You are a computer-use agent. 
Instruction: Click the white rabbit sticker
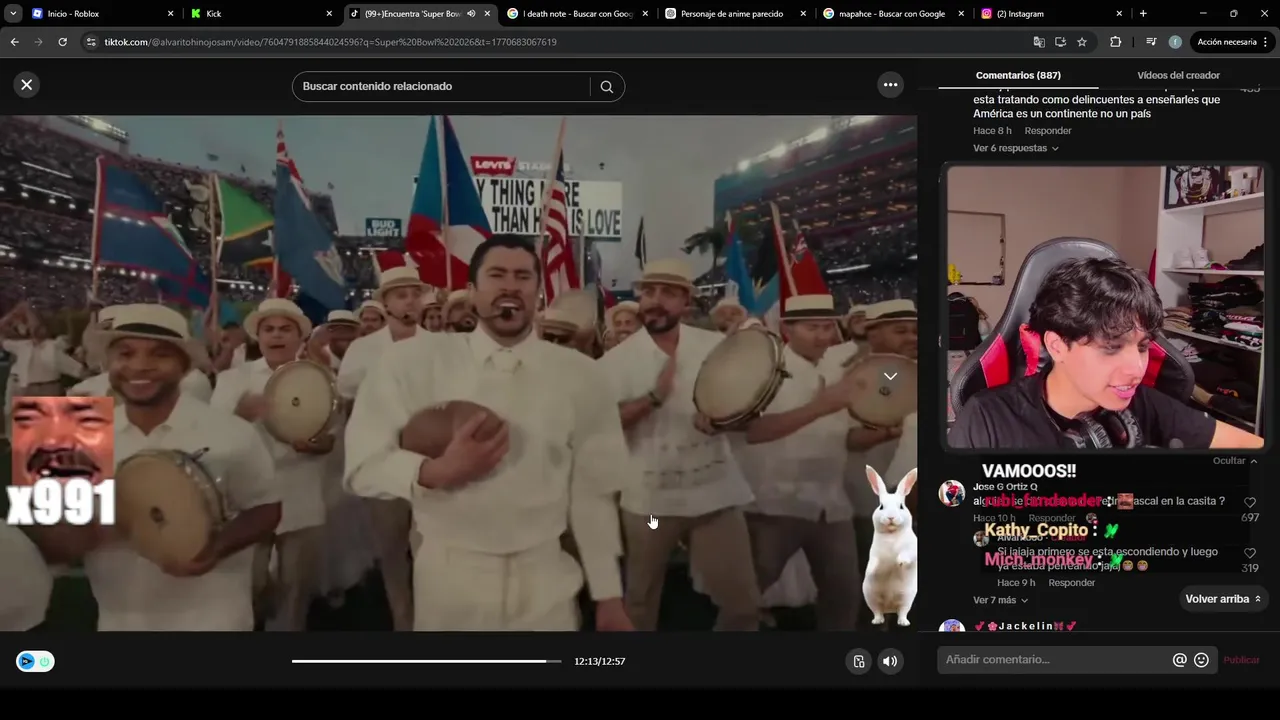[x=890, y=545]
